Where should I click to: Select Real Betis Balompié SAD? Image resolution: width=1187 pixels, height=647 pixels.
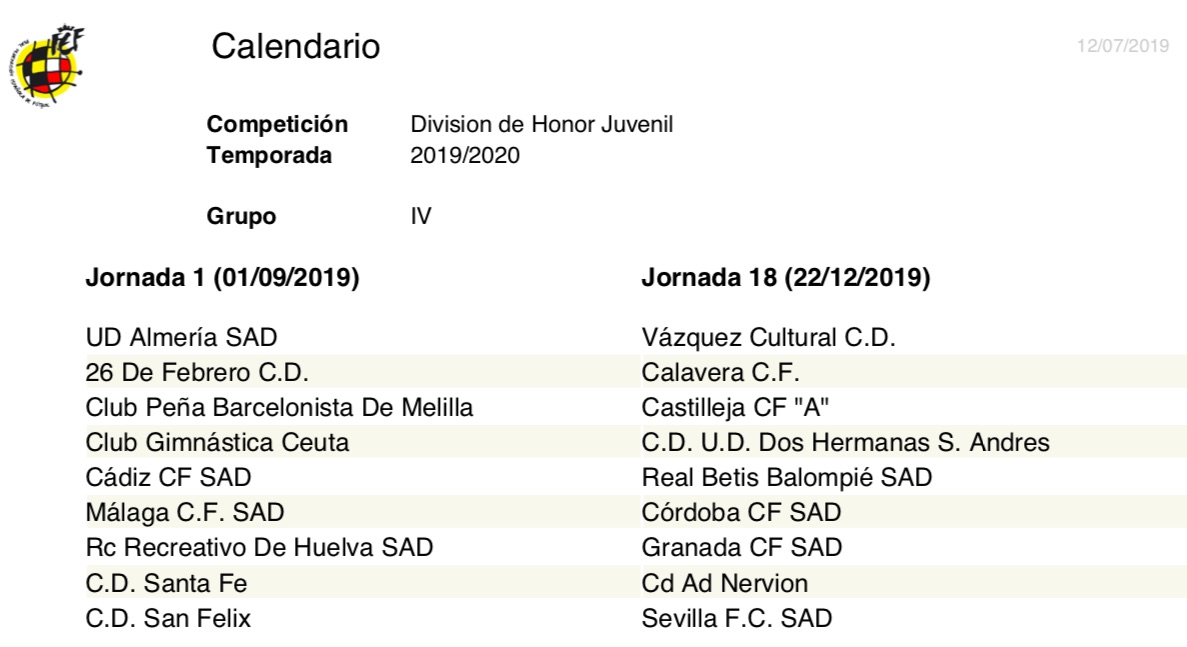pyautogui.click(x=787, y=477)
